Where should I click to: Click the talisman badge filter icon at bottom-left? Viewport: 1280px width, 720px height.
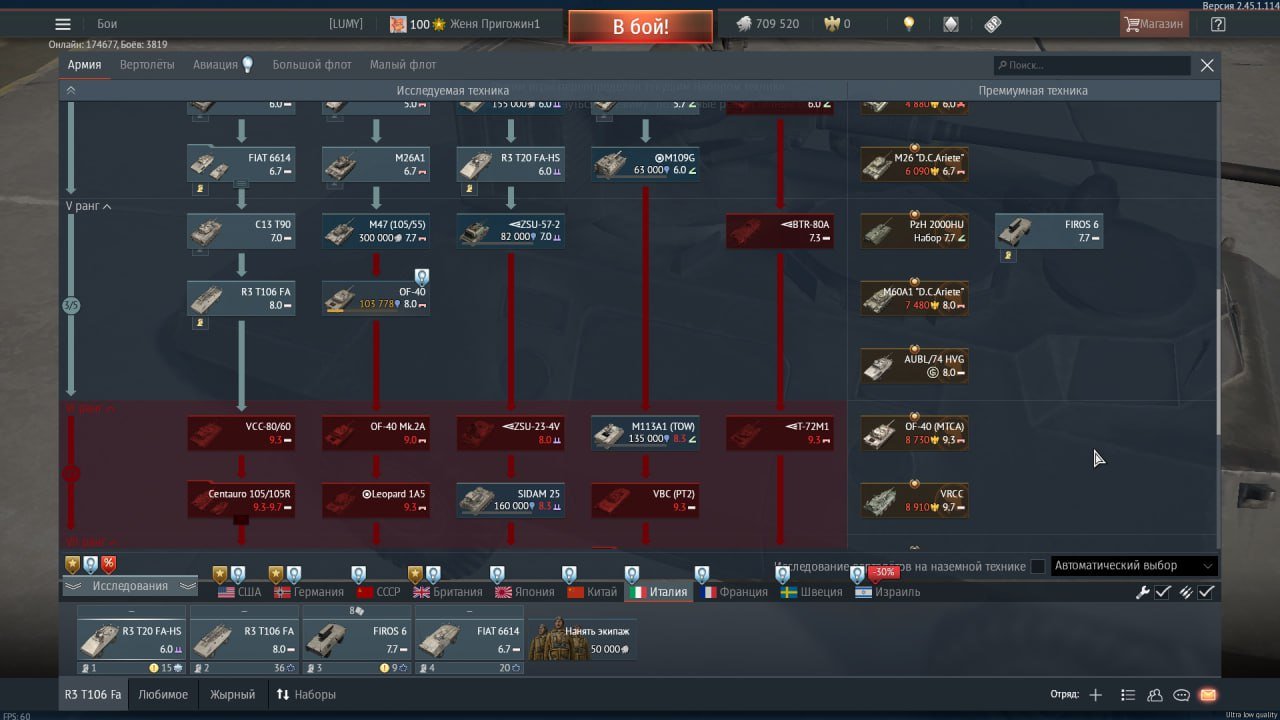tap(72, 564)
